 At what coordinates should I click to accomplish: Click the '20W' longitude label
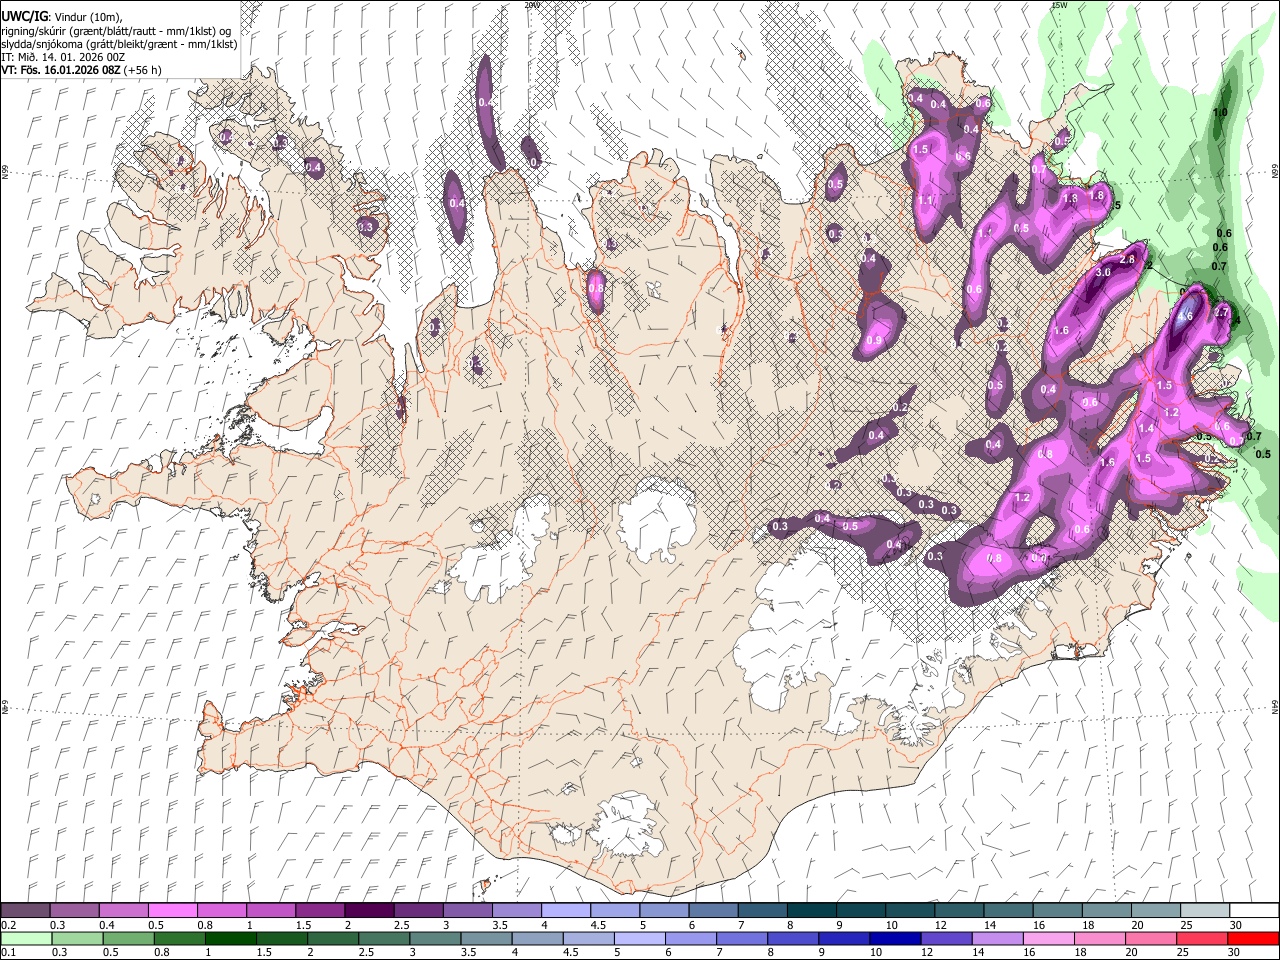point(532,5)
